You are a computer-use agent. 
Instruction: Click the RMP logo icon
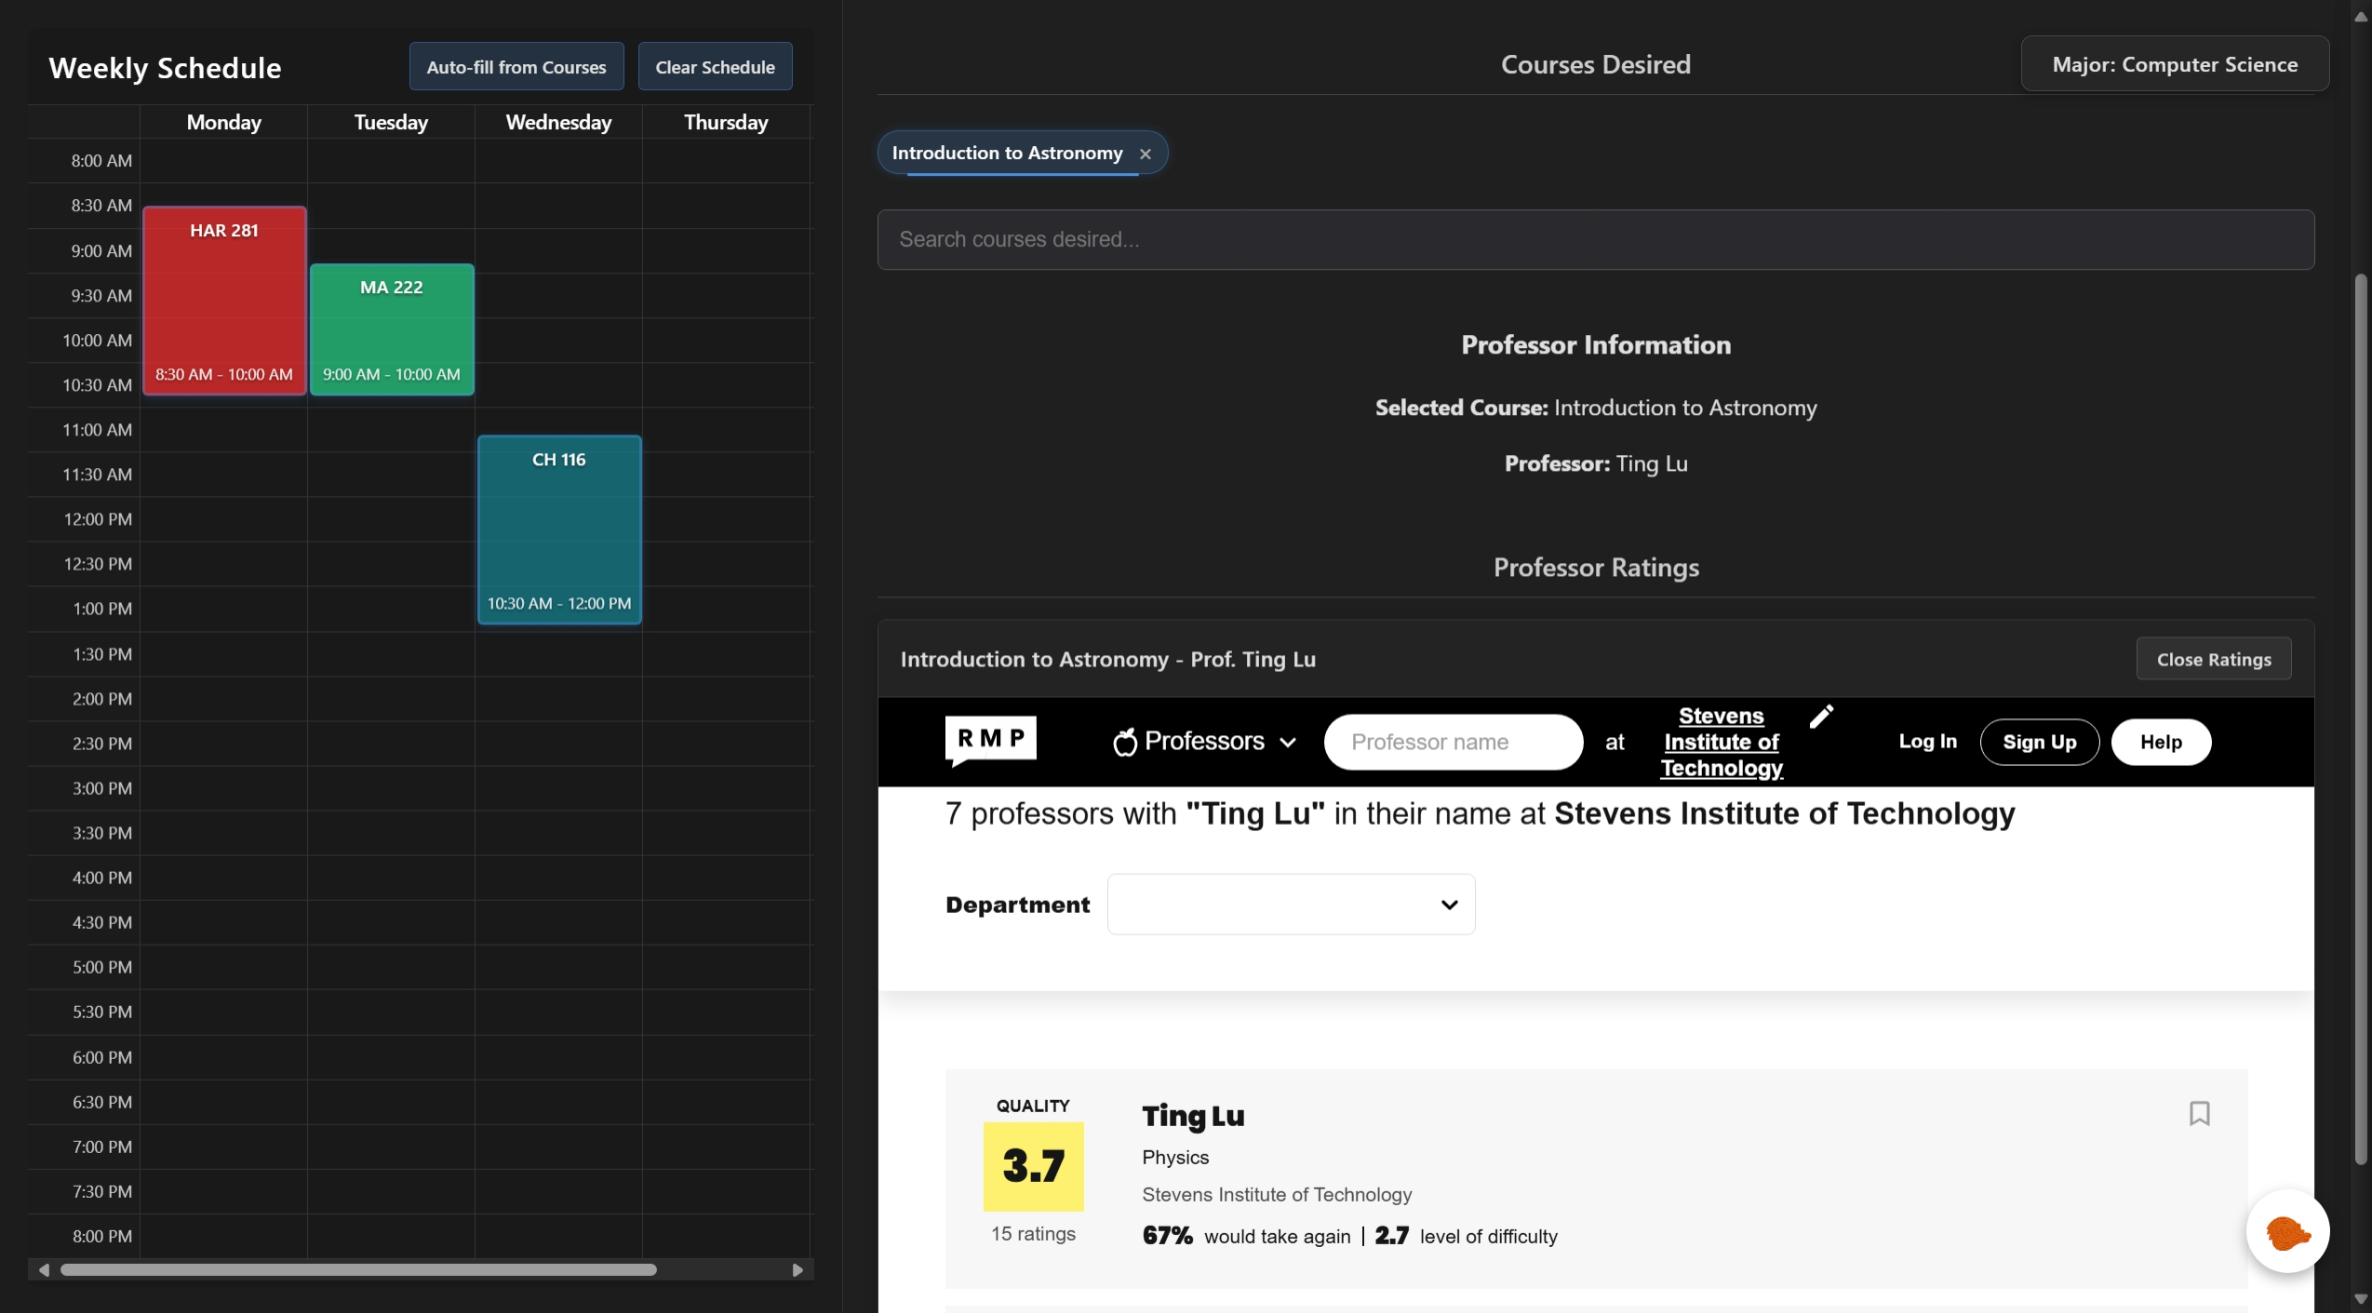click(x=990, y=740)
